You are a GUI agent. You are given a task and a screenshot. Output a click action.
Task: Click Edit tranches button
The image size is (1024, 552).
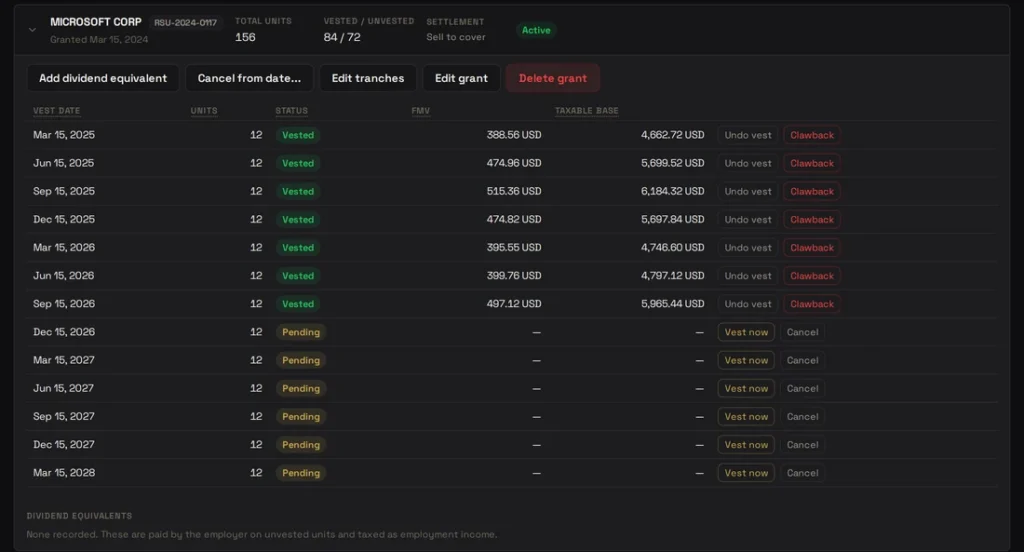pyautogui.click(x=368, y=78)
